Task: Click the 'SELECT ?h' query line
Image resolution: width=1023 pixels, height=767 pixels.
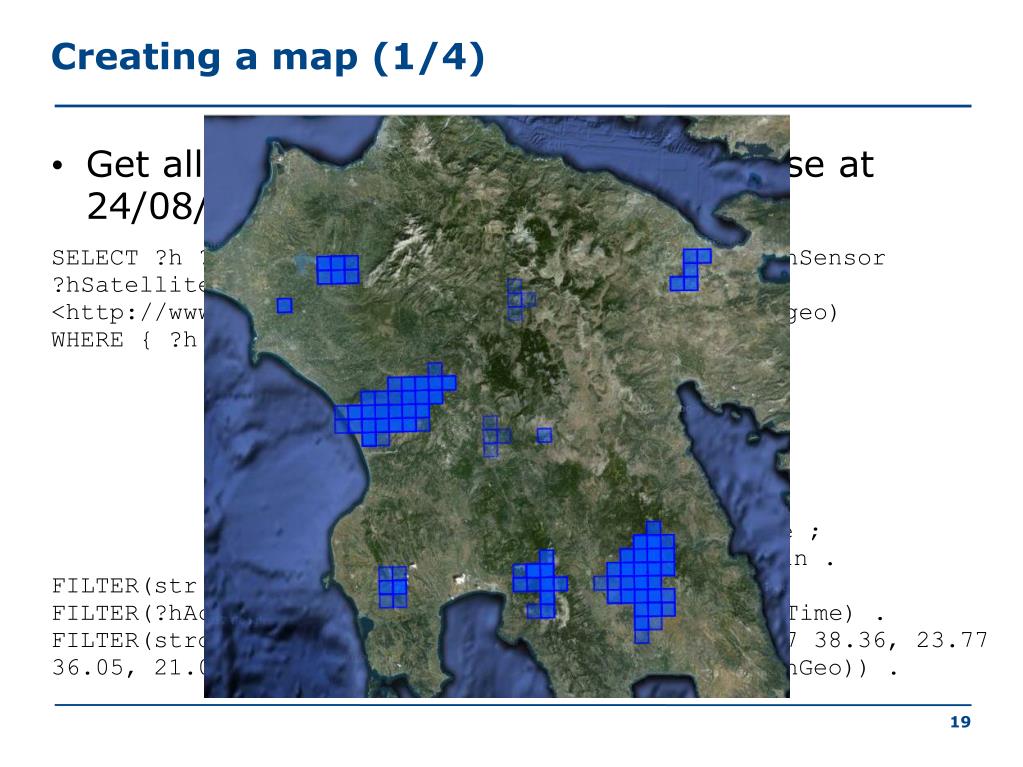Action: pyautogui.click(x=128, y=258)
